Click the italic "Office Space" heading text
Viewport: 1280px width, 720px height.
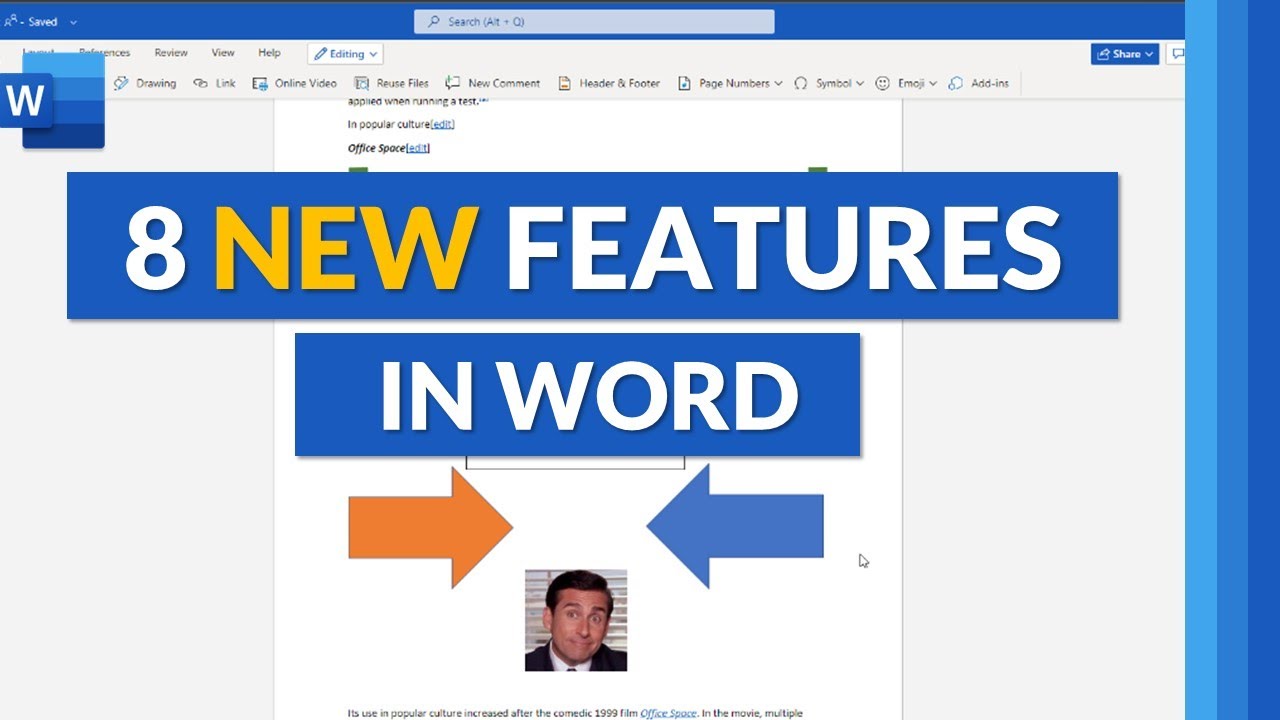(x=377, y=148)
